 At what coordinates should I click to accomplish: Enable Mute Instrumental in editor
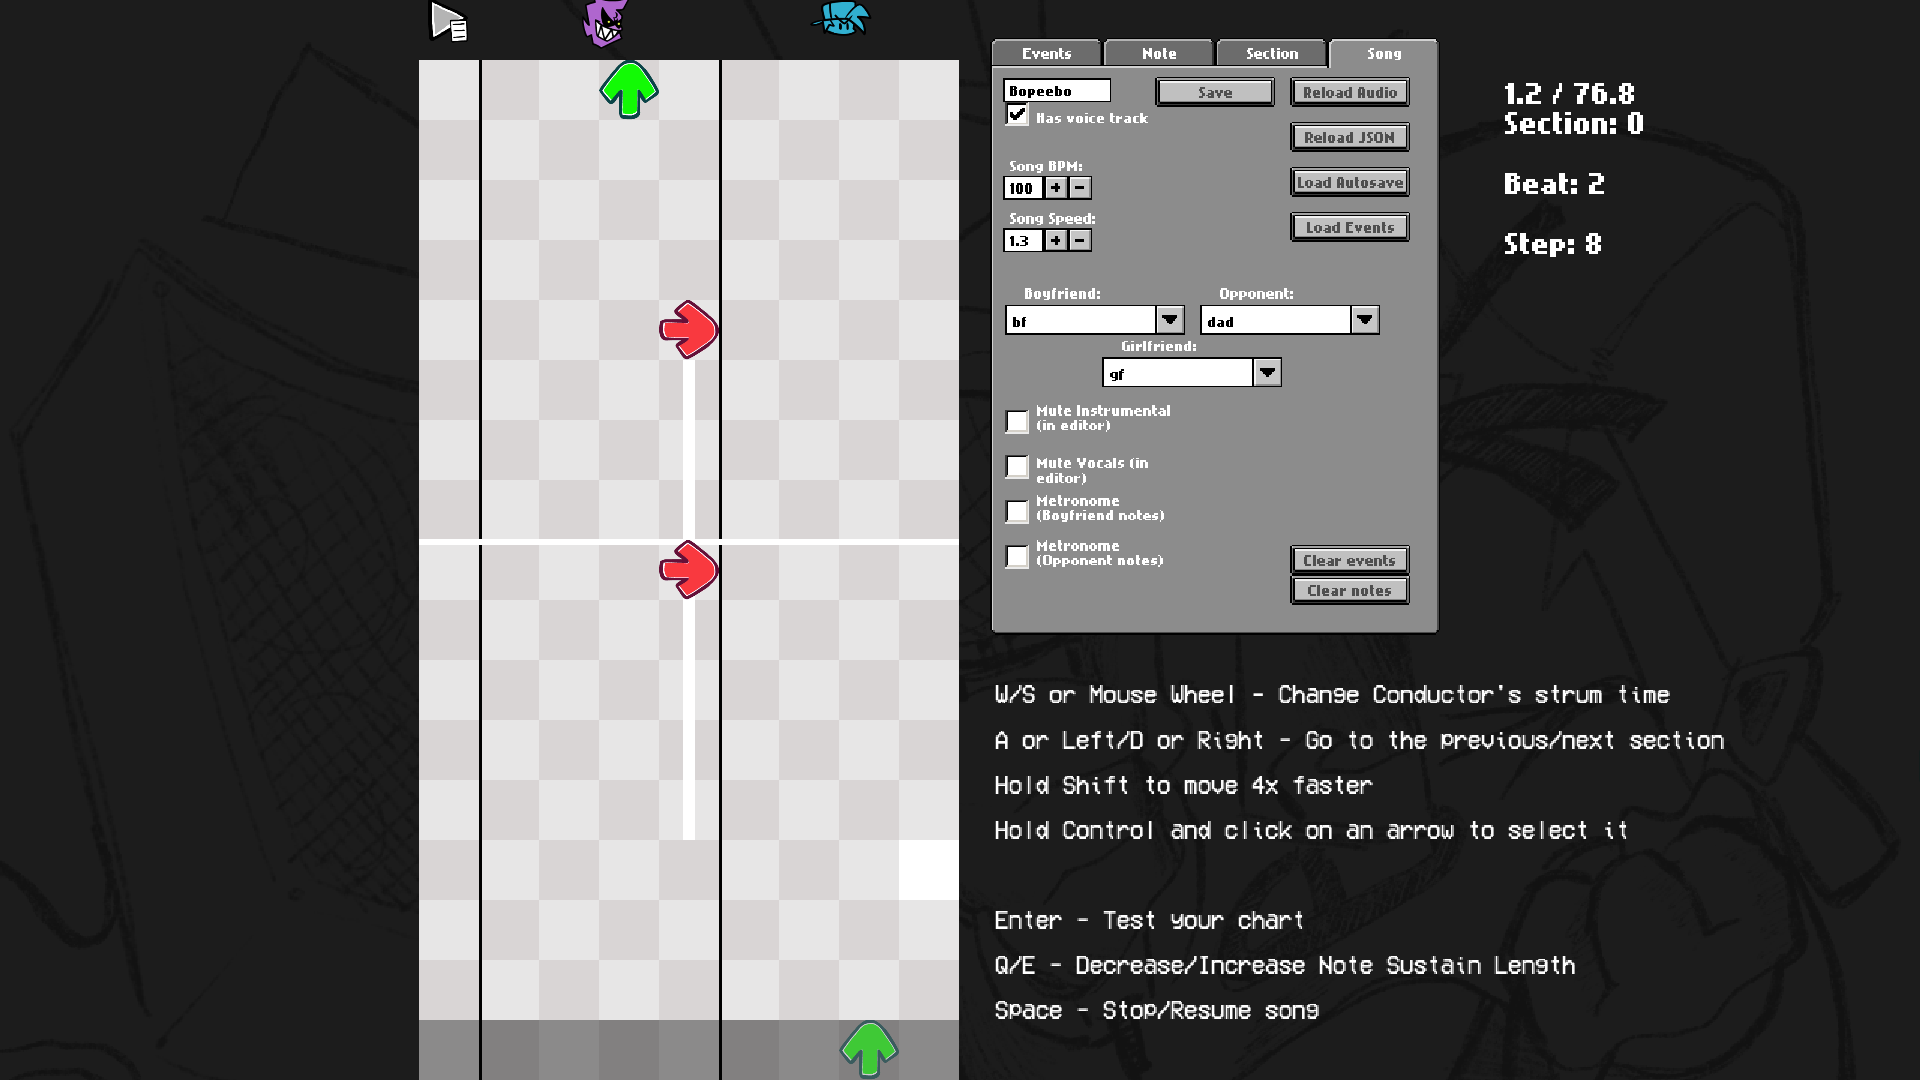[x=1017, y=421]
